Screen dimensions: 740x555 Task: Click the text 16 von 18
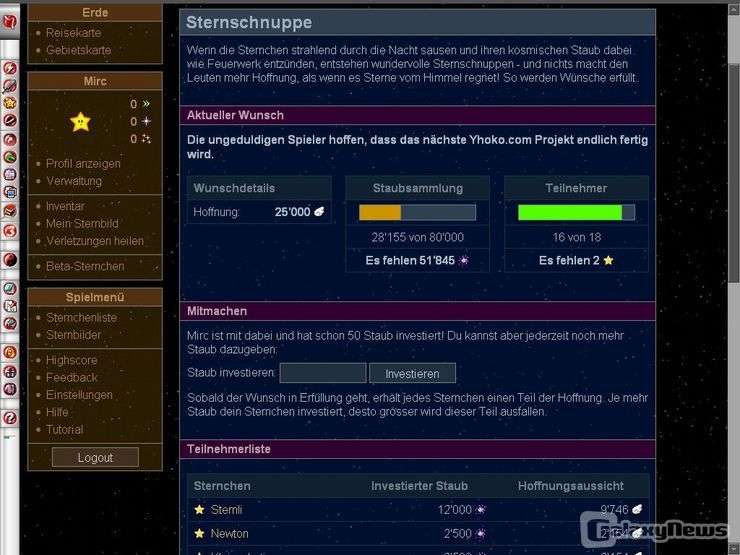tap(577, 237)
